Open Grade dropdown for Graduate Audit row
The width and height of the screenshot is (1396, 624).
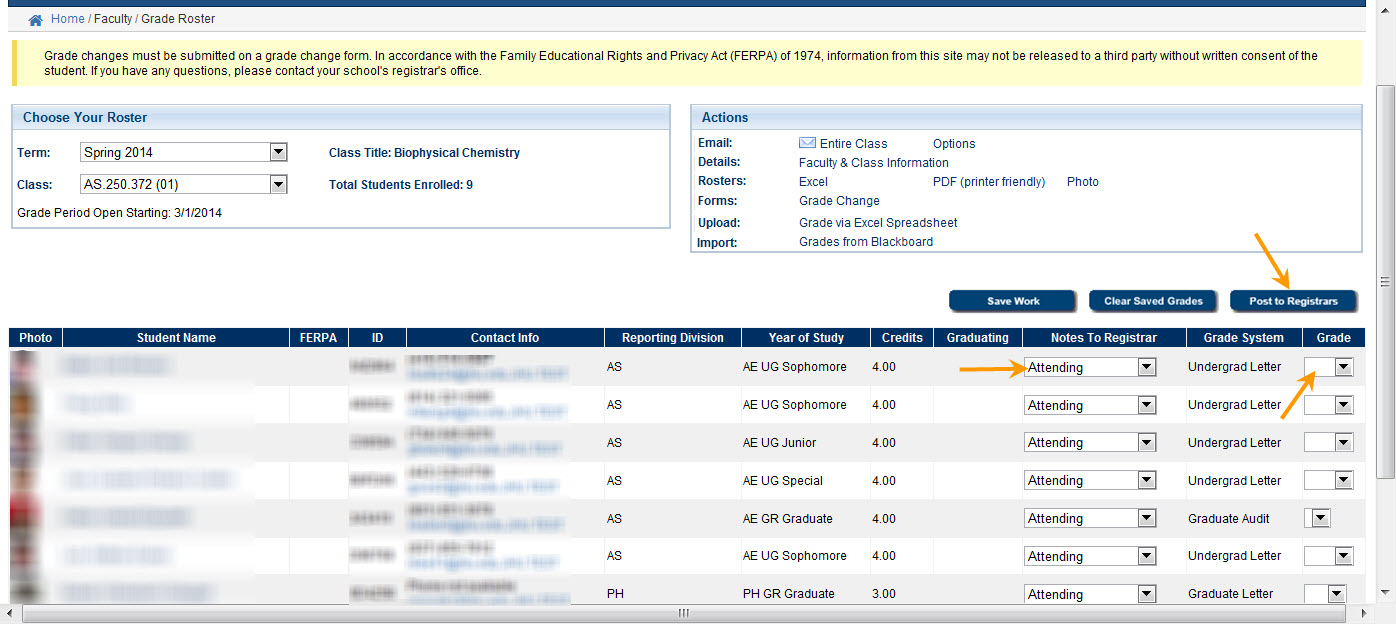(1318, 518)
